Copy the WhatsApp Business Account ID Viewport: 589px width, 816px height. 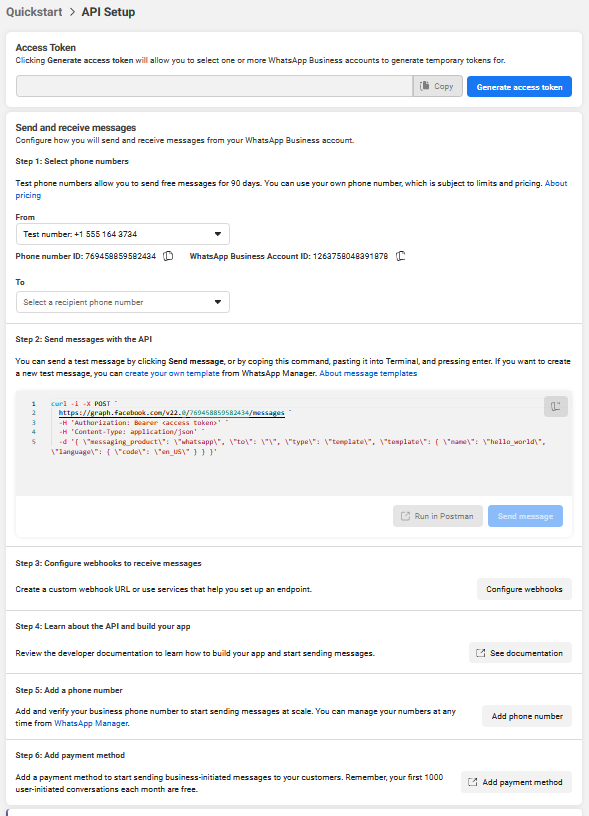point(400,256)
